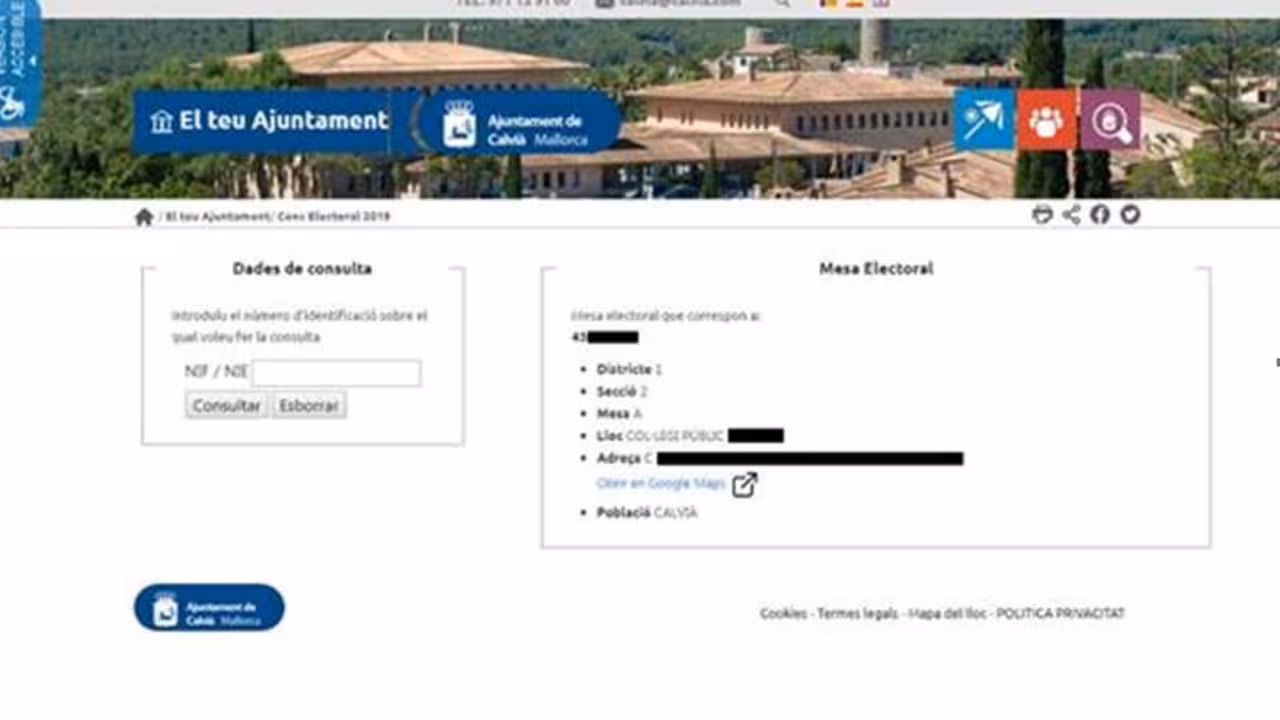
Task: Click the 'El teu Ajuntament' banner heading
Action: (x=270, y=122)
